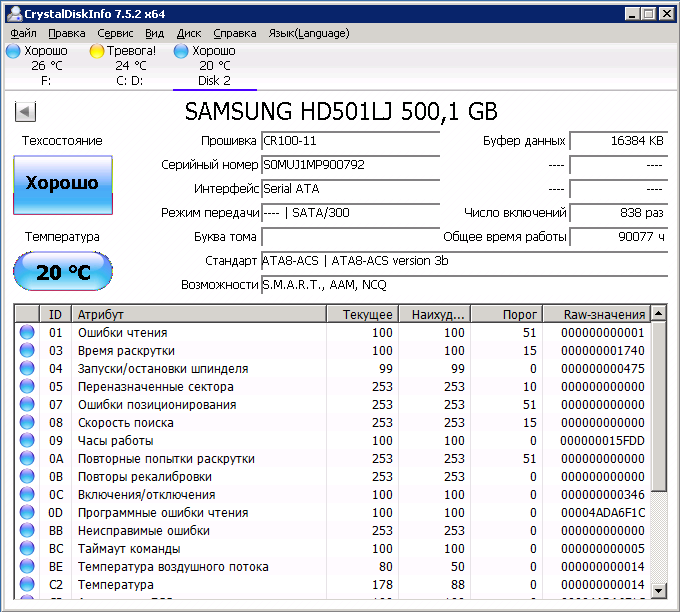
Task: Click the SMART table scrollbar thumb
Action: 659,406
